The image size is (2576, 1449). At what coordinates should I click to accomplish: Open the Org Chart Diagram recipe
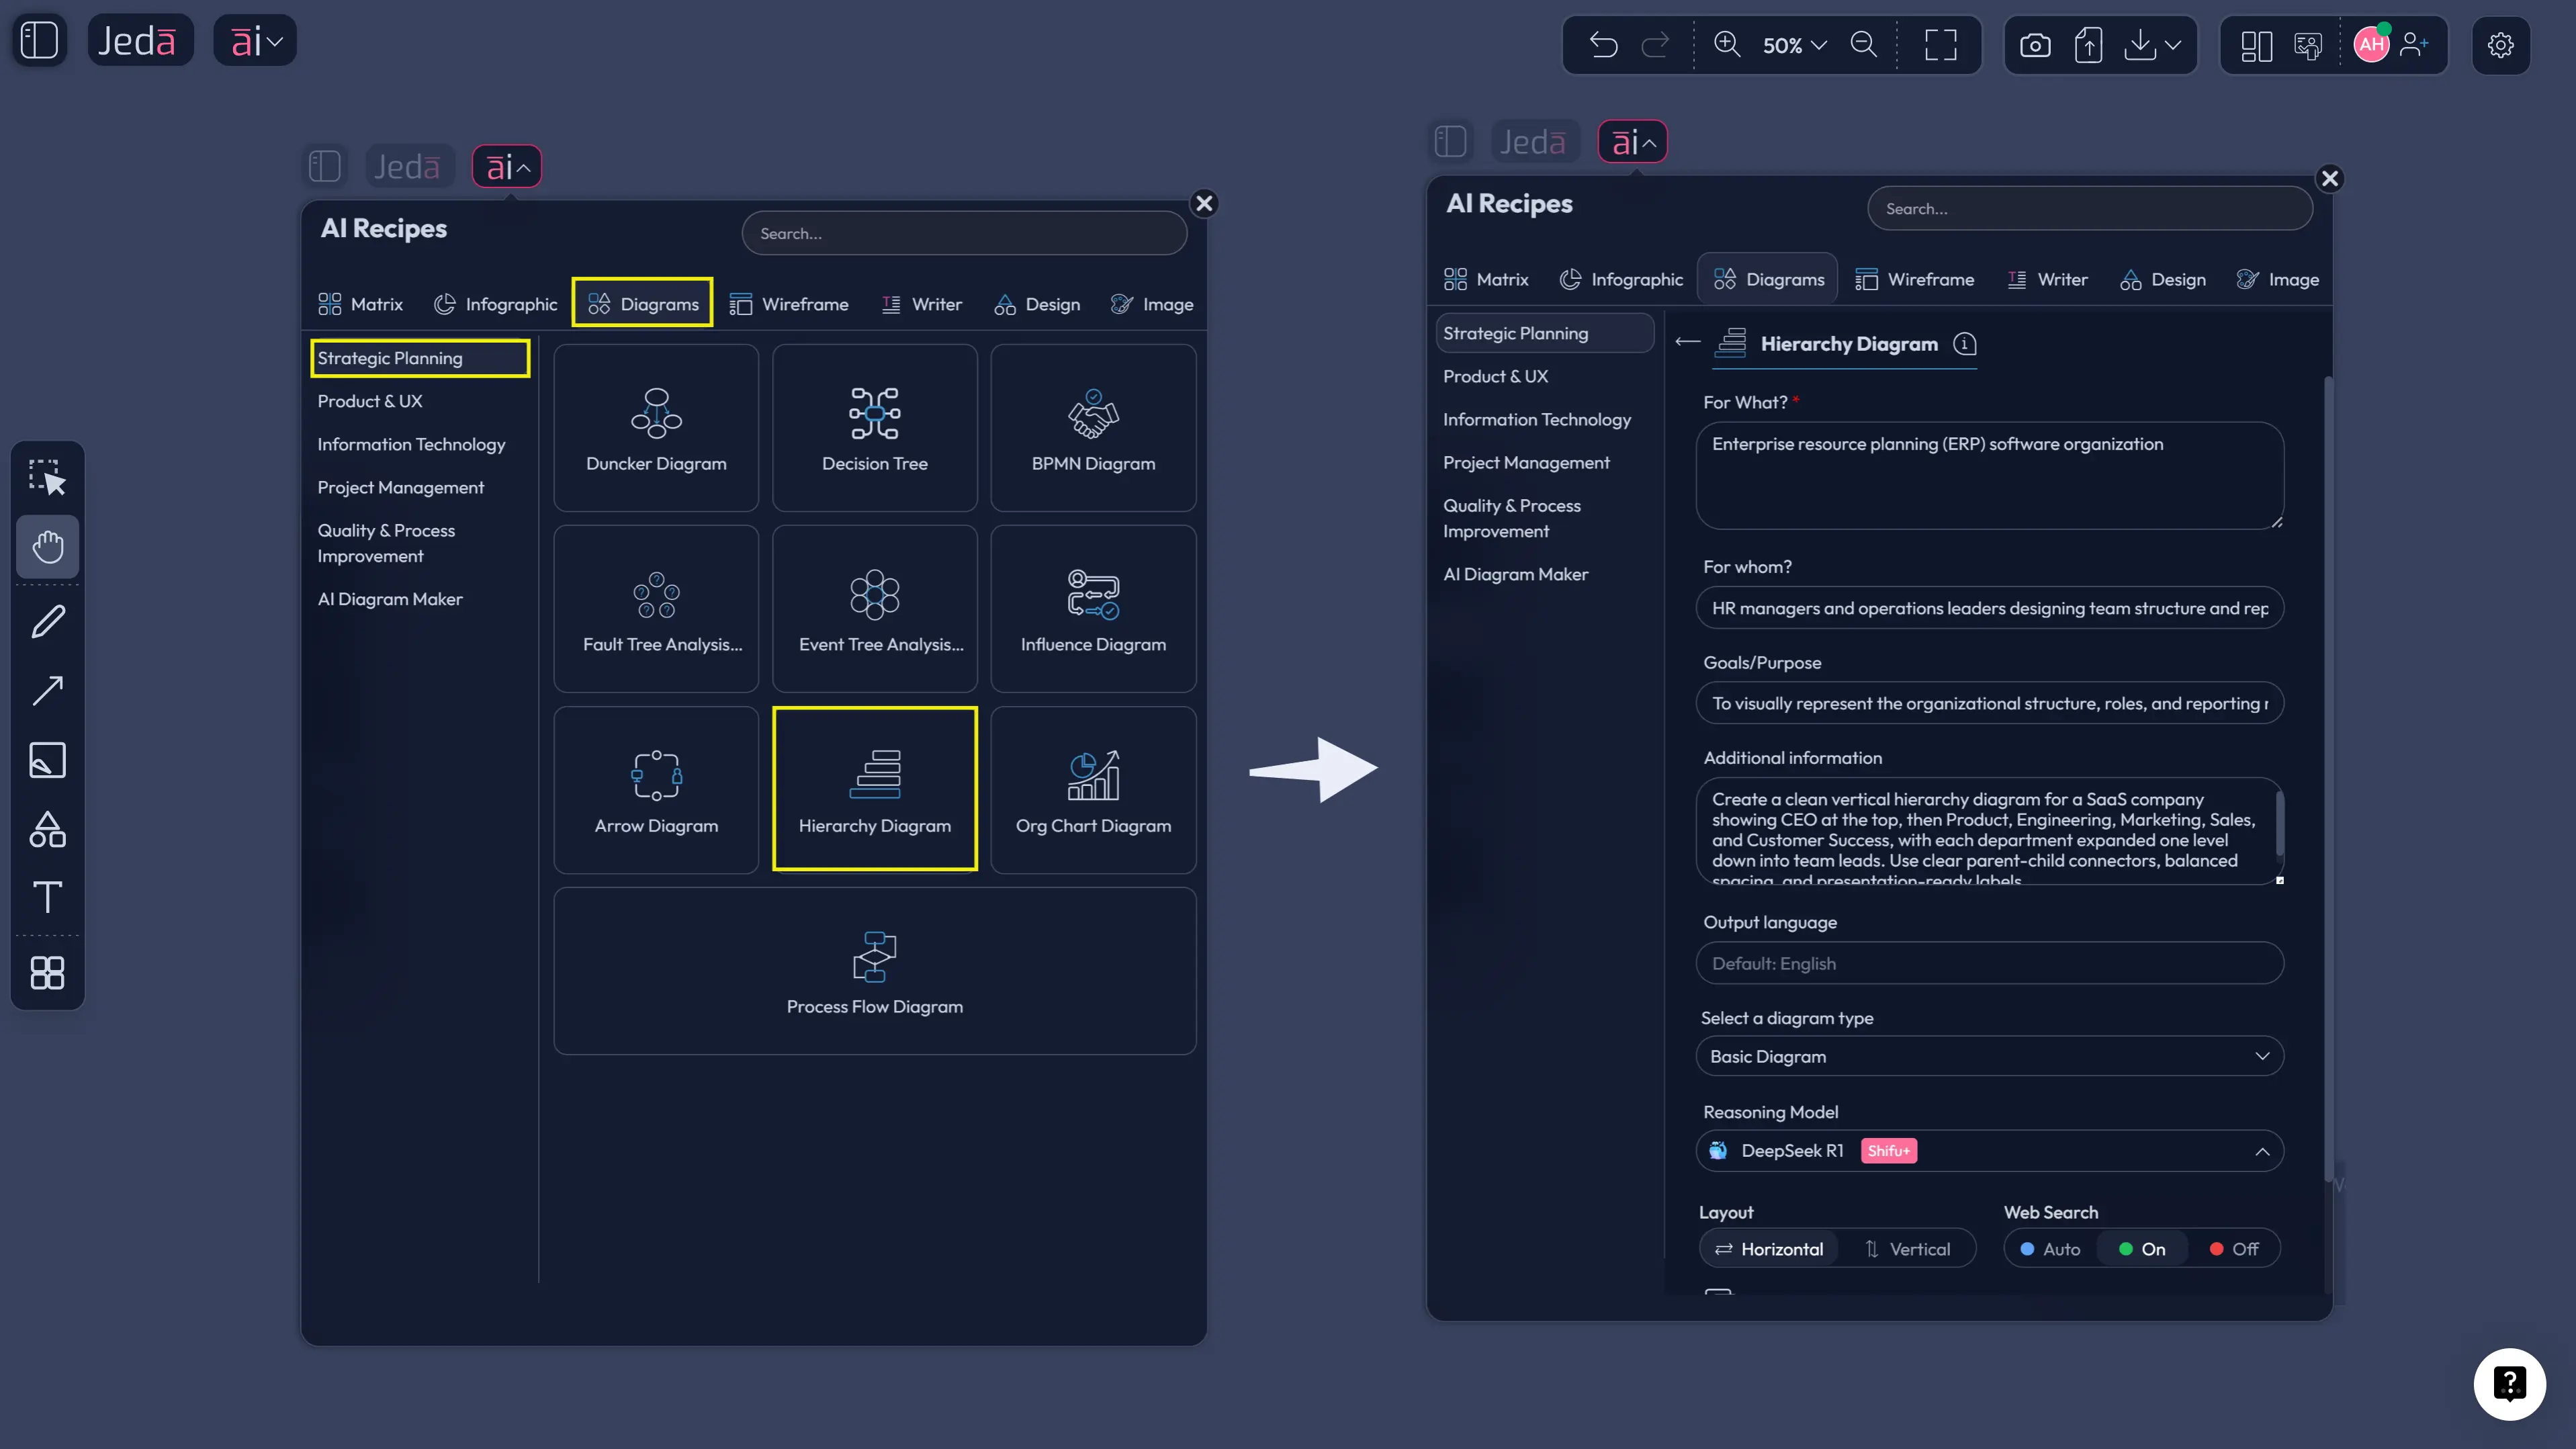coord(1093,790)
